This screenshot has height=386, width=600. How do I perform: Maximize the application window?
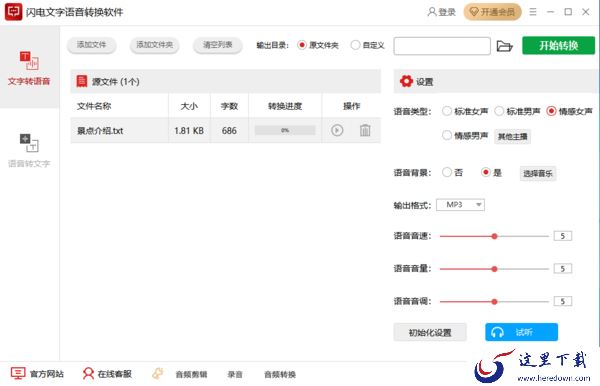tap(568, 12)
